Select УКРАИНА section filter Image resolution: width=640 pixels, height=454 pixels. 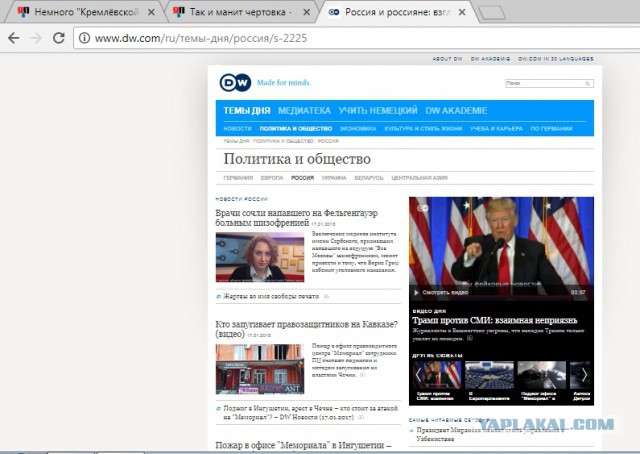click(334, 178)
